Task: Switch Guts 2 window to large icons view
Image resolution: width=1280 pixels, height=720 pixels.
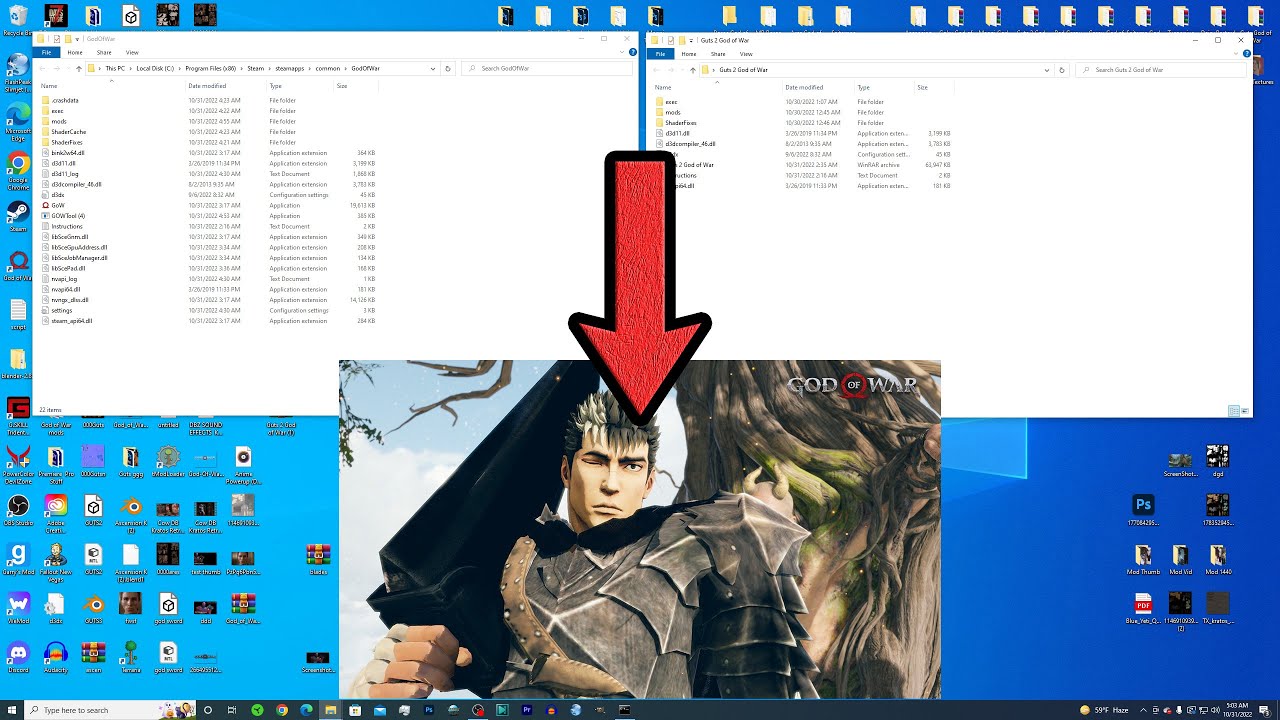Action: point(1243,411)
